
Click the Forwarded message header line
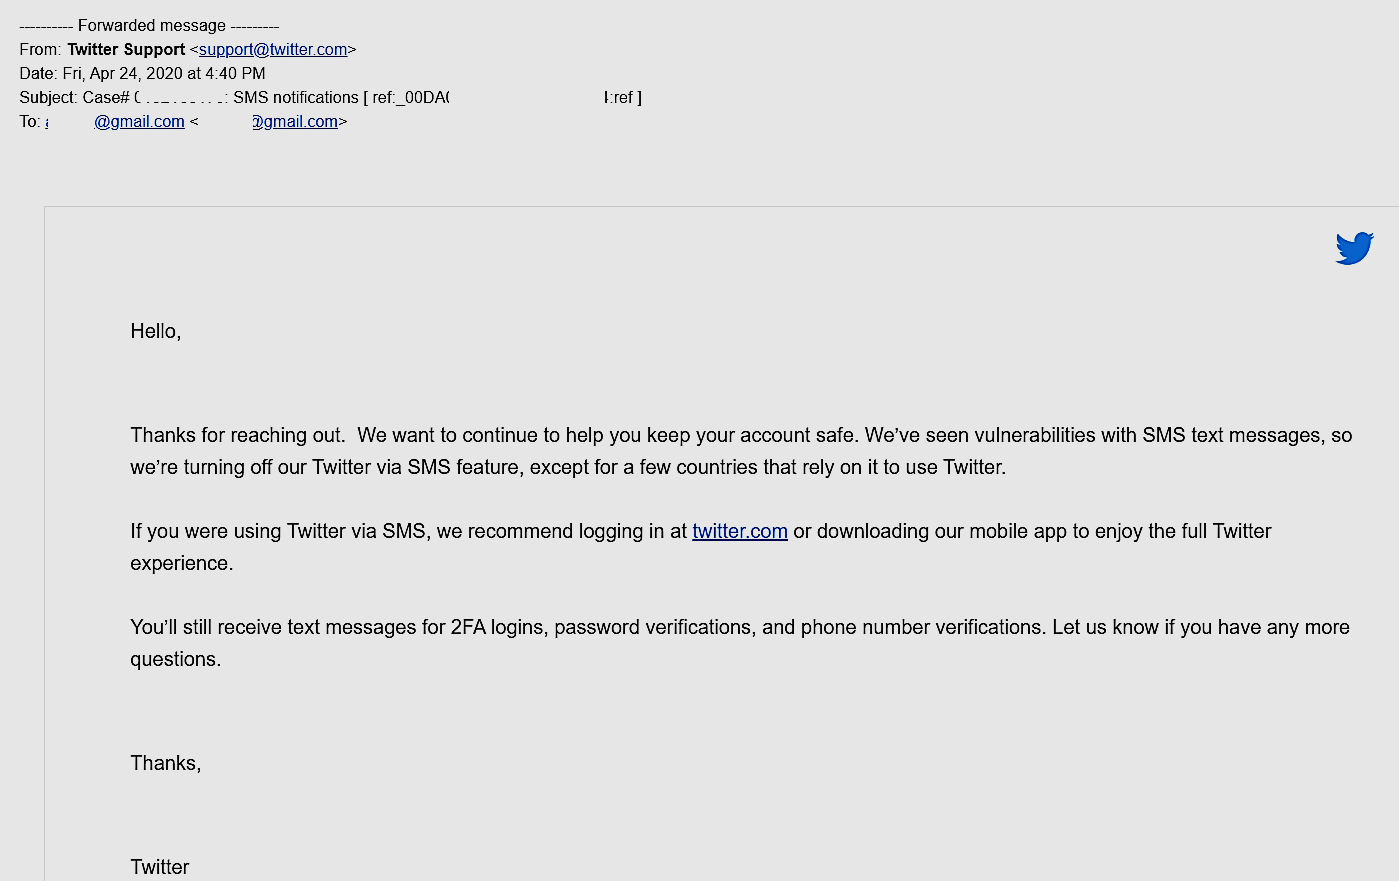[x=149, y=25]
